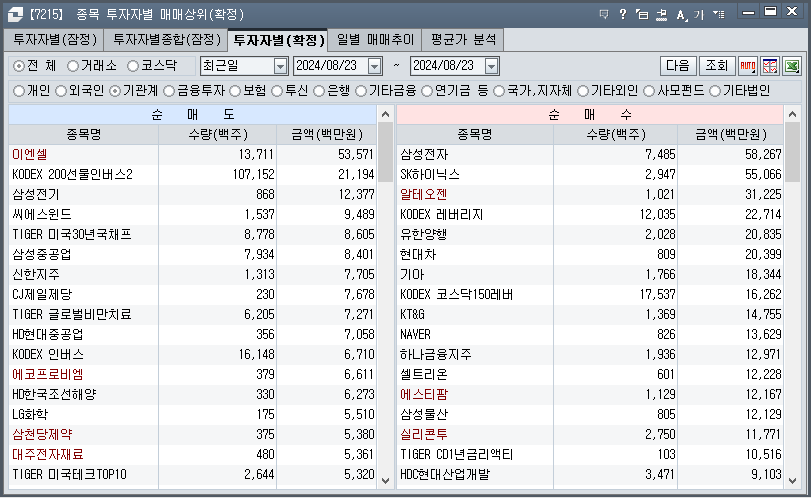Screen dimensions: 811x498
Task: Click the 순매도 list scroll-up arrow
Action: (x=385, y=114)
